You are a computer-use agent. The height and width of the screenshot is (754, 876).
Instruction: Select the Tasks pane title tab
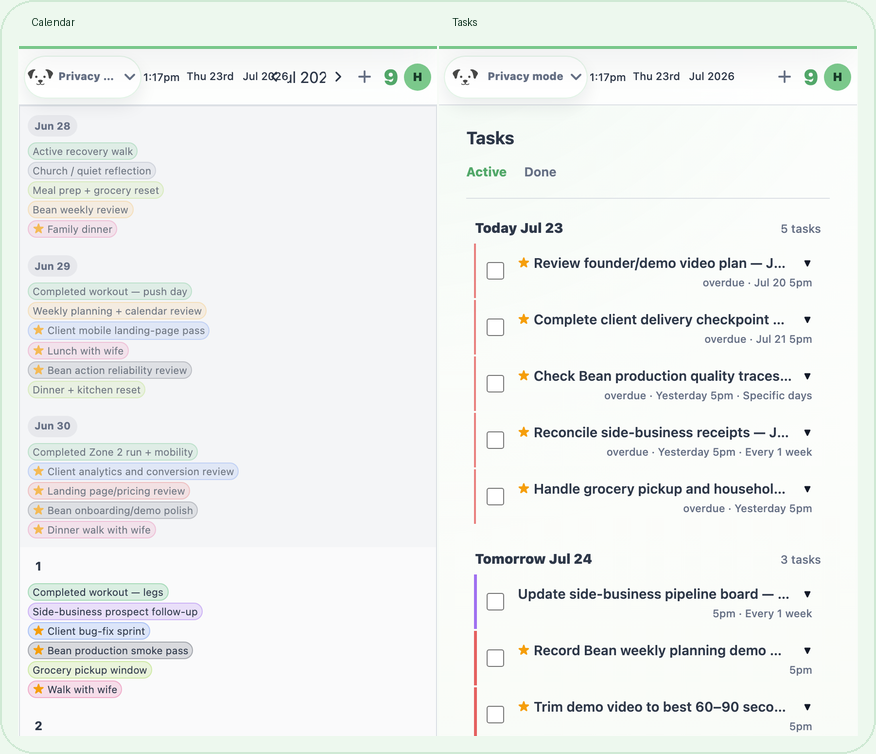coord(465,22)
